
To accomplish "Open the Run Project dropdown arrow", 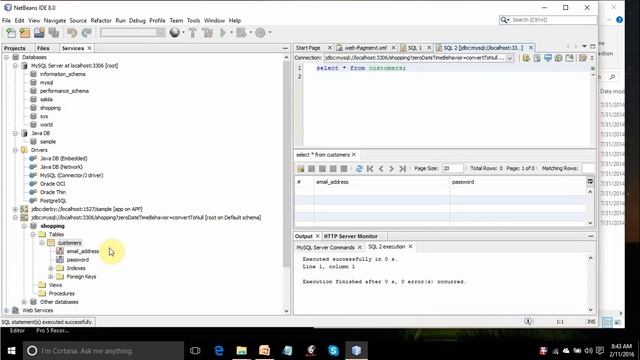I will point(231,33).
